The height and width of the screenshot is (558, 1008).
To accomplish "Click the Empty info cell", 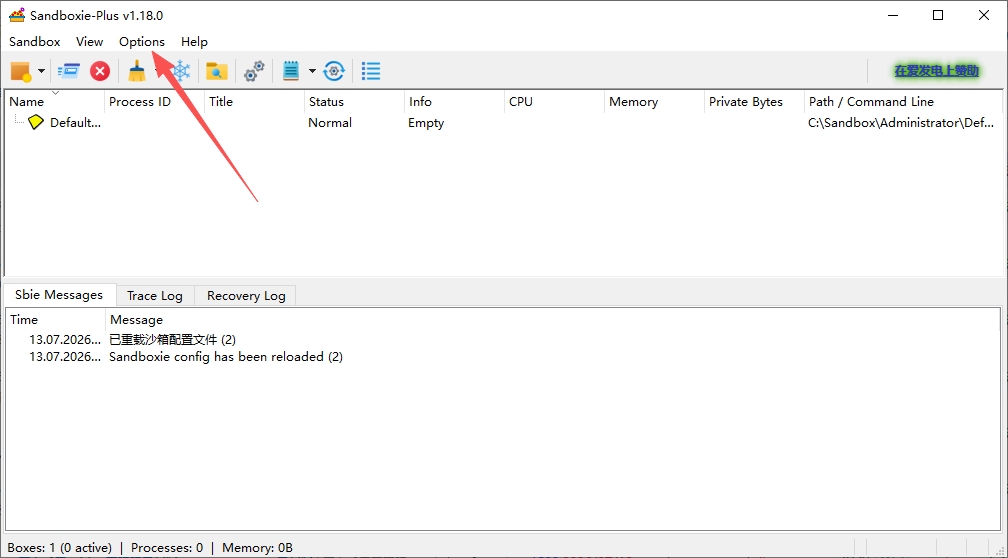I will coord(426,123).
